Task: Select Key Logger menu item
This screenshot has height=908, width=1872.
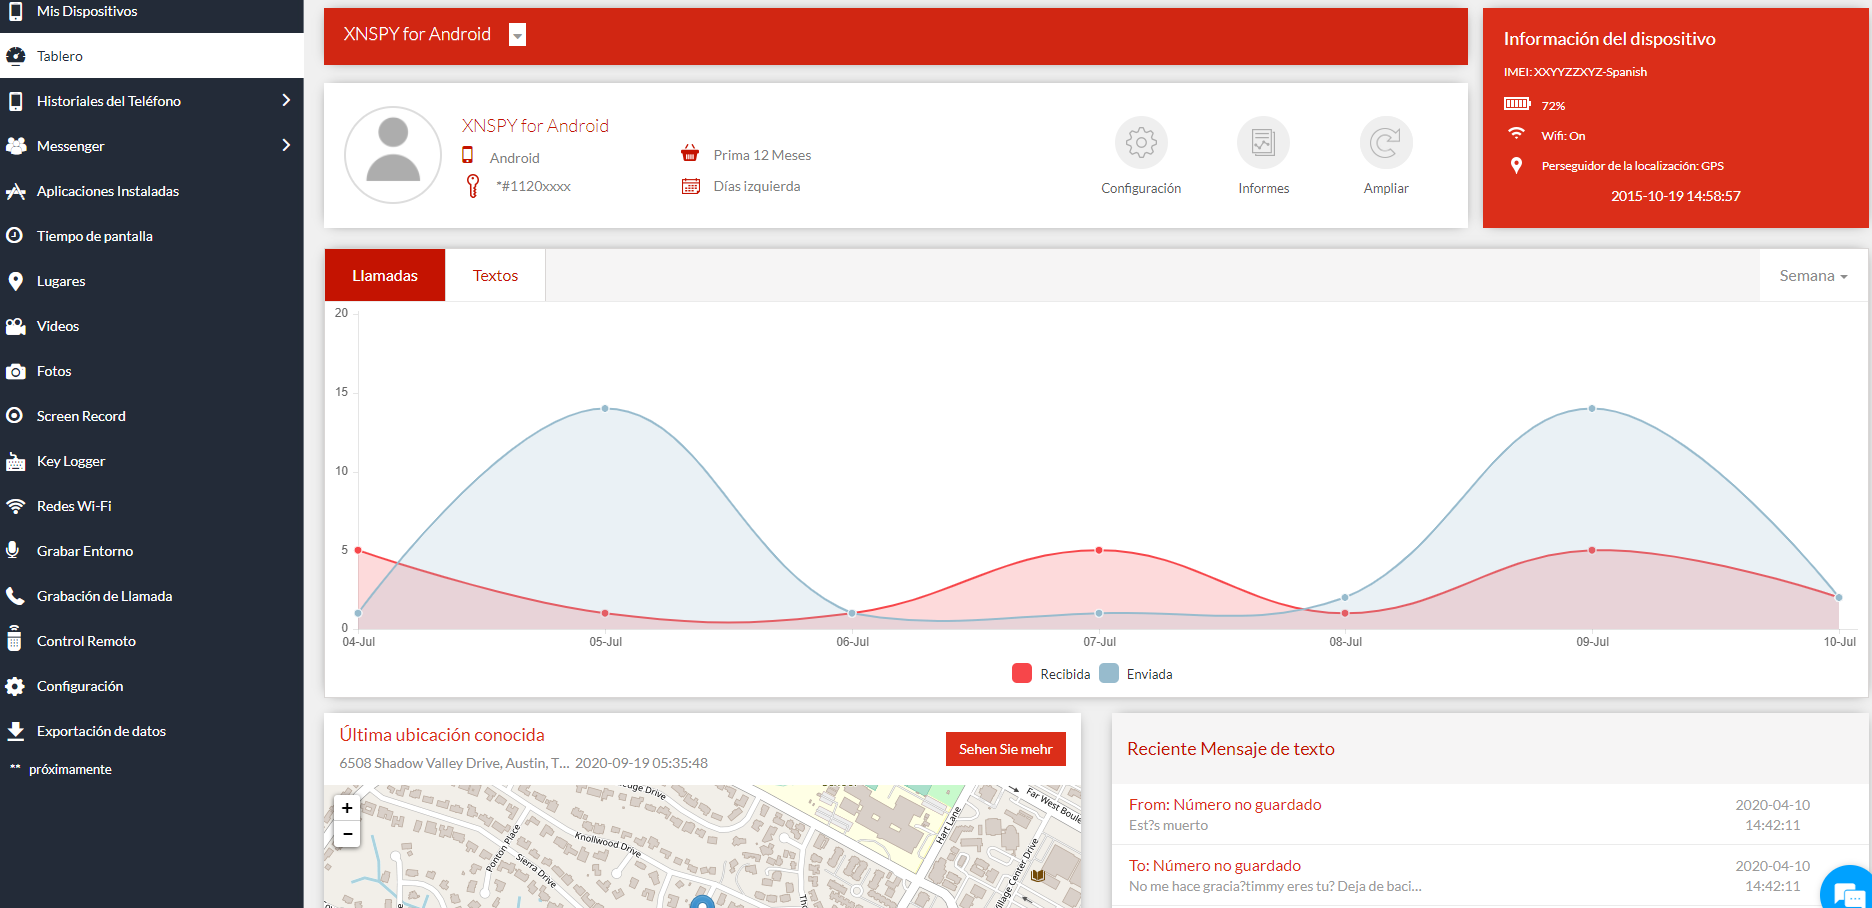Action: point(152,461)
